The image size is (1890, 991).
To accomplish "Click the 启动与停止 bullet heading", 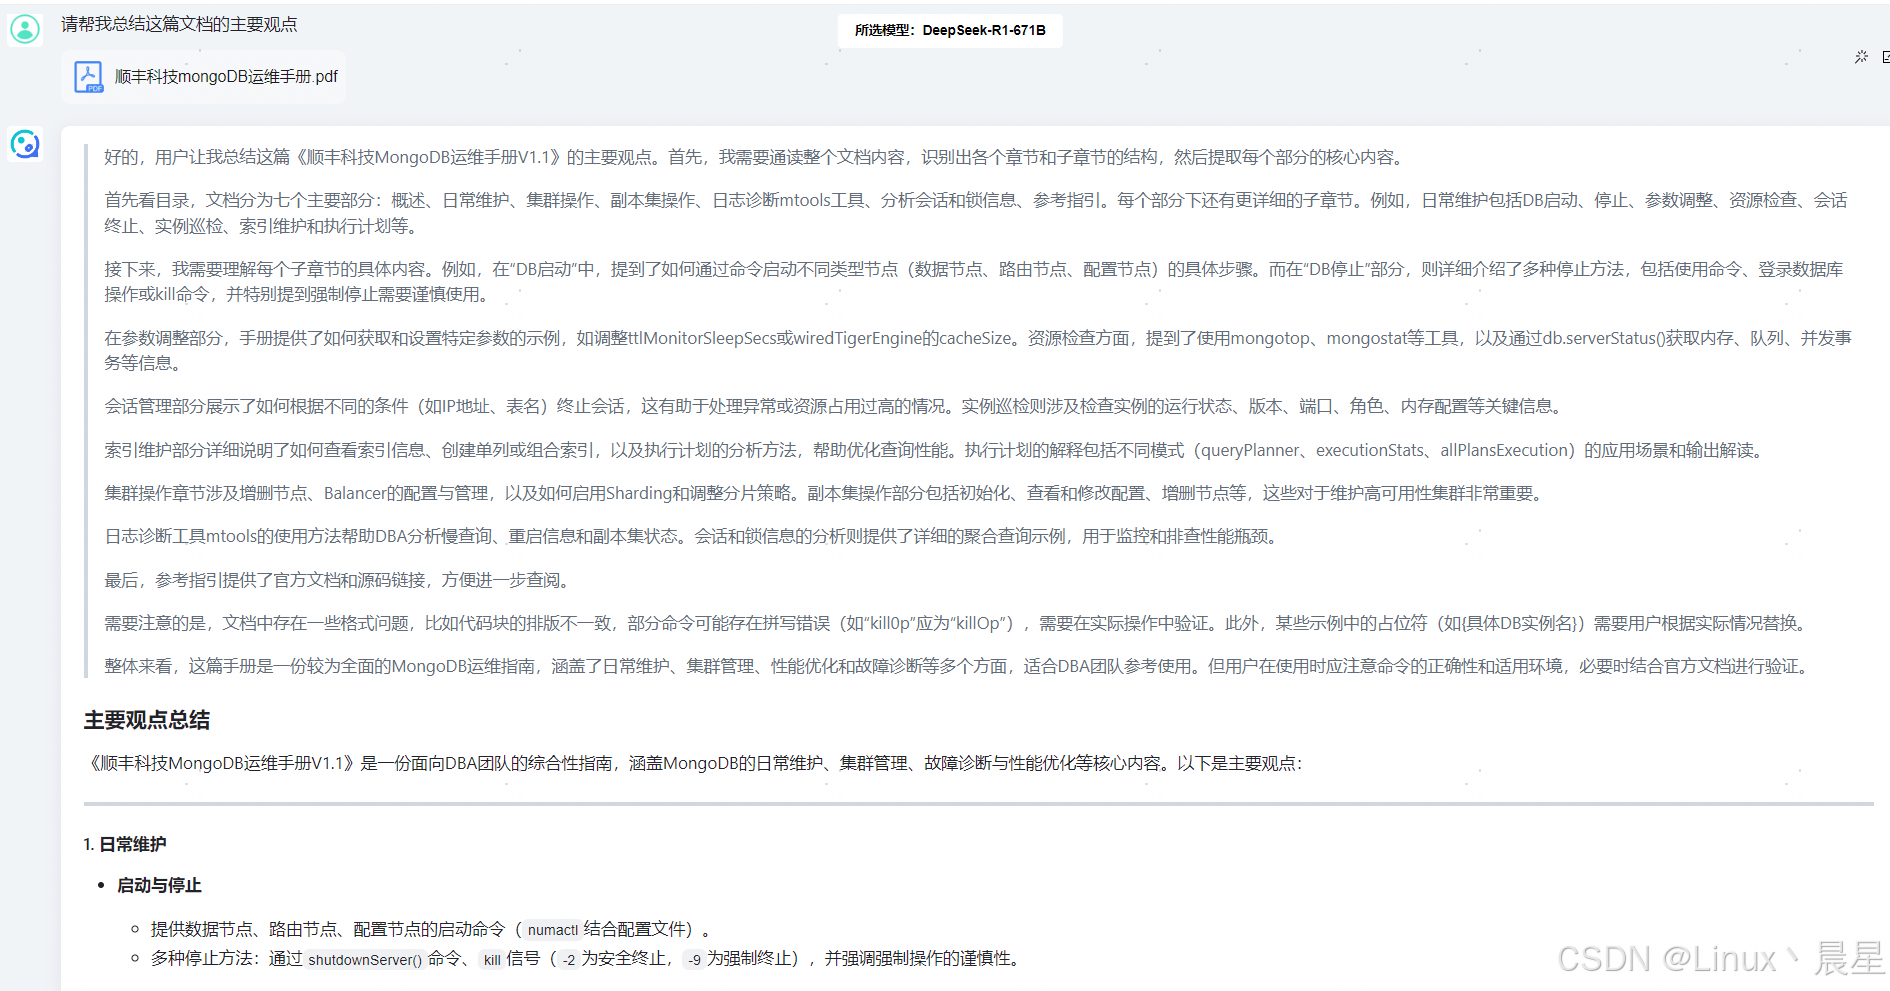I will click(x=159, y=885).
